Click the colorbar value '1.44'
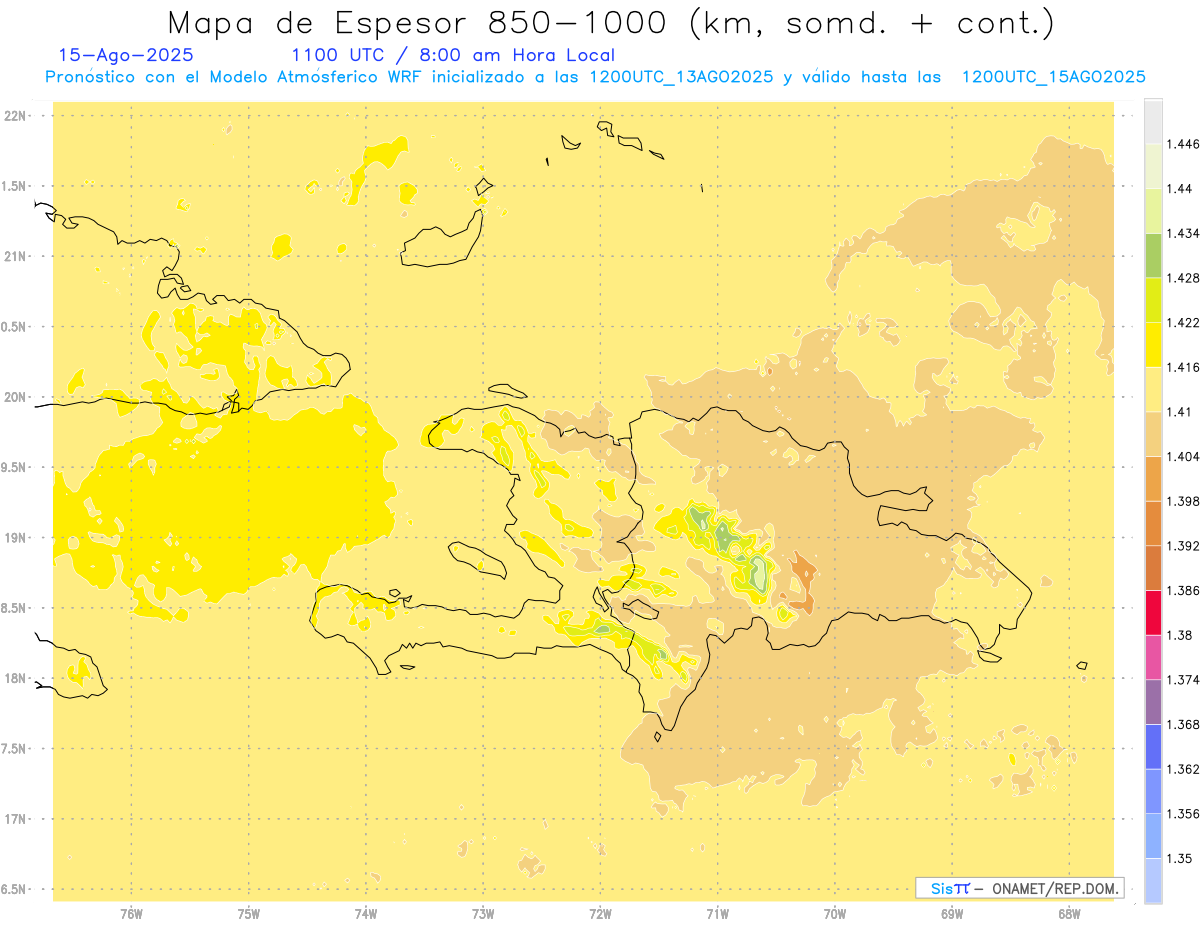The image size is (1200, 927). (1181, 188)
